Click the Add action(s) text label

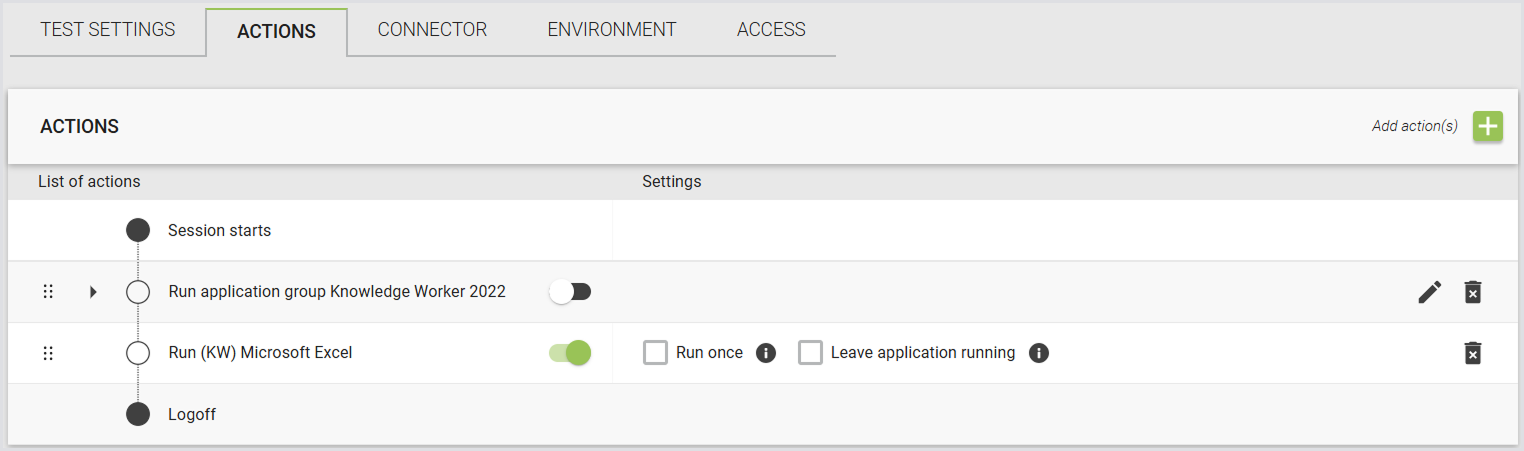tap(1415, 126)
